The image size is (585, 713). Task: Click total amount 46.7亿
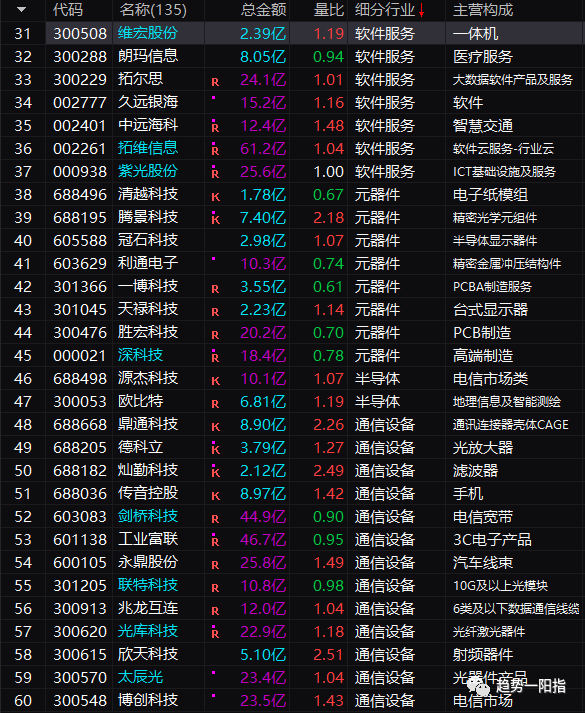point(263,540)
